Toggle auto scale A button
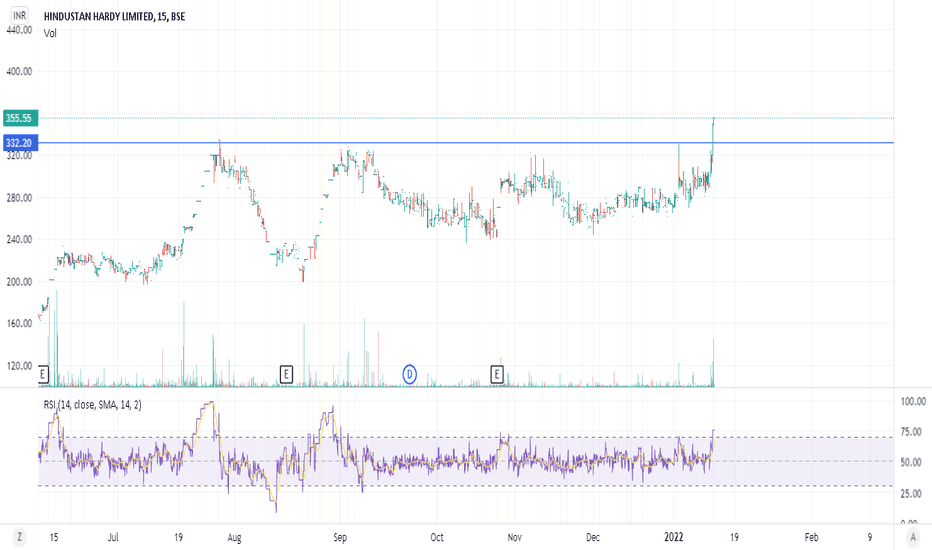This screenshot has width=932, height=550. 913,538
